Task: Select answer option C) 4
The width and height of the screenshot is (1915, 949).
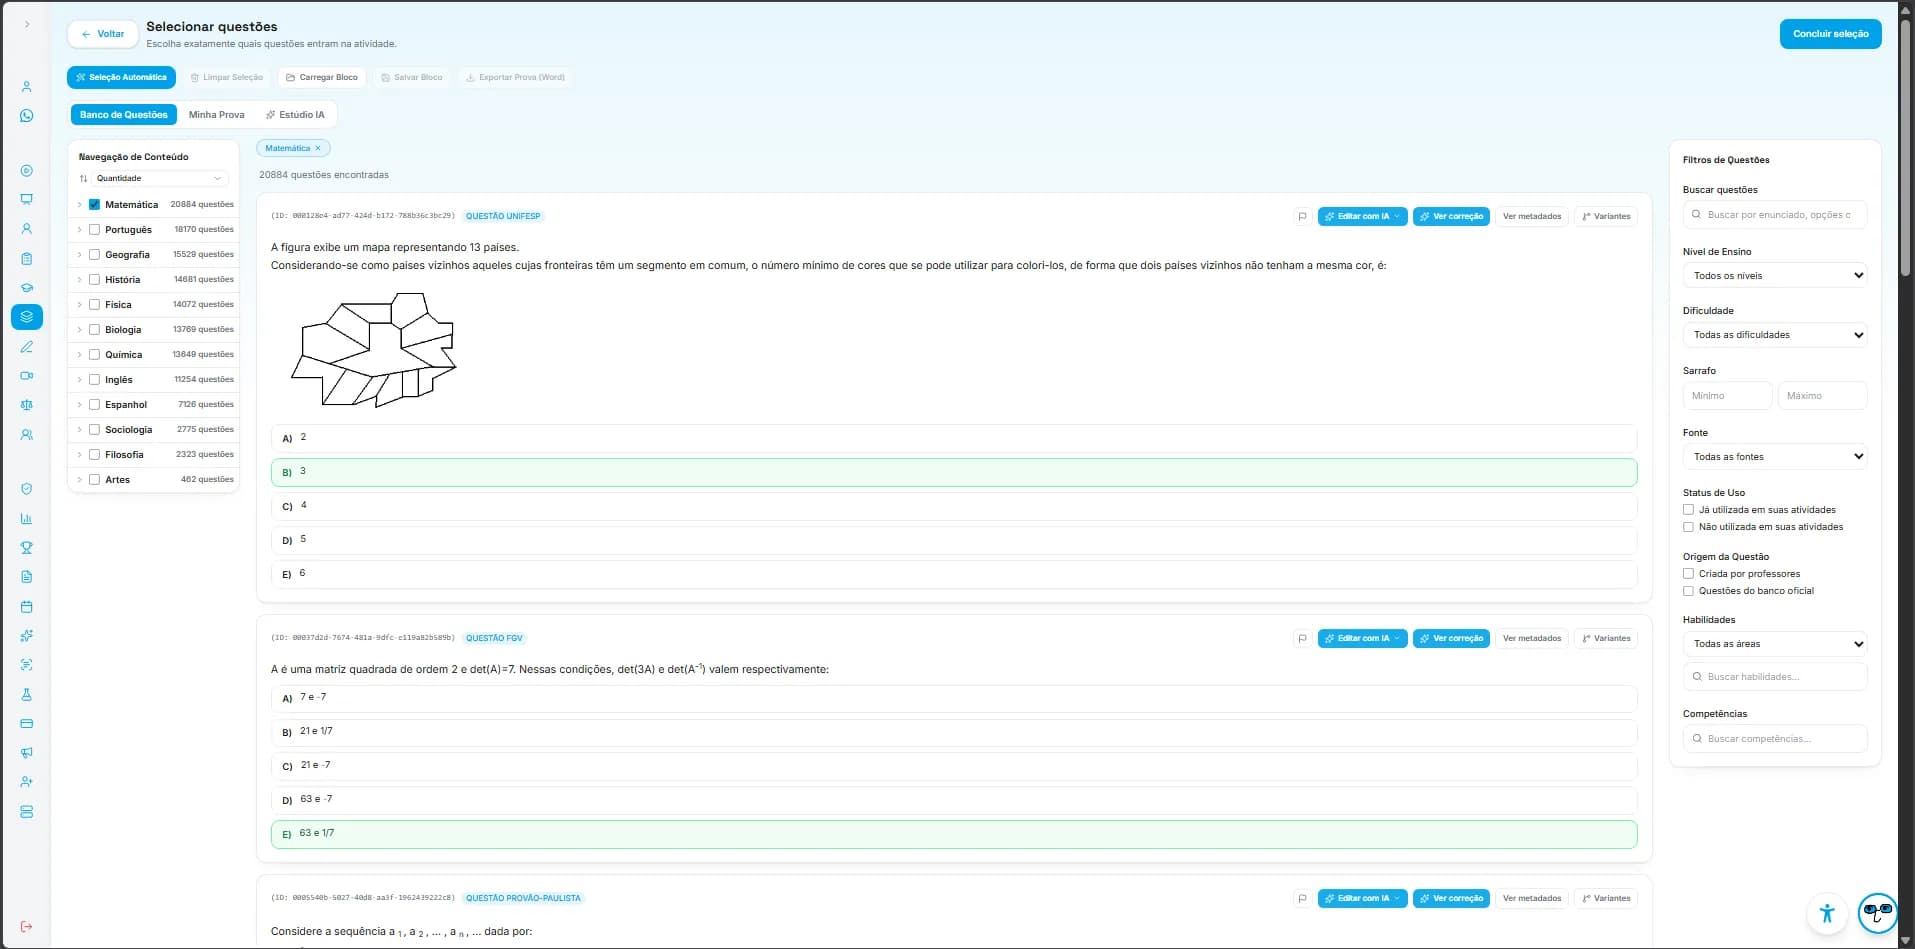Action: pos(953,506)
